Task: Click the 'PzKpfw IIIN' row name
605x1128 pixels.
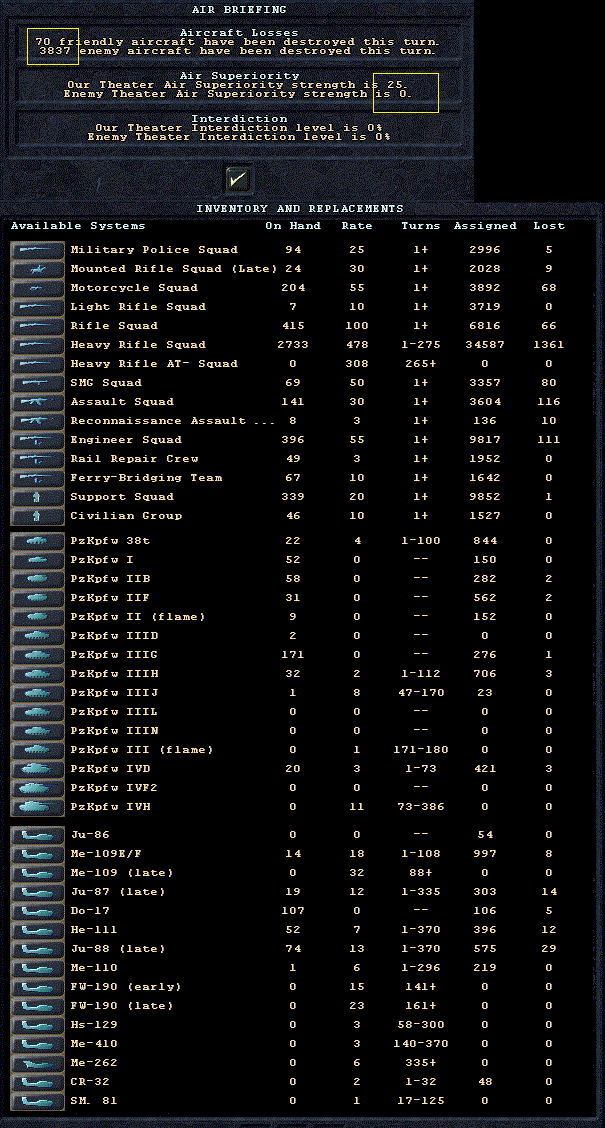Action: click(114, 731)
